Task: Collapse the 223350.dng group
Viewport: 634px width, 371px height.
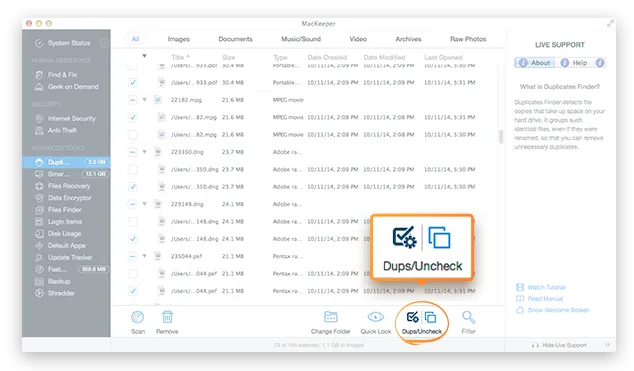Action: click(144, 152)
